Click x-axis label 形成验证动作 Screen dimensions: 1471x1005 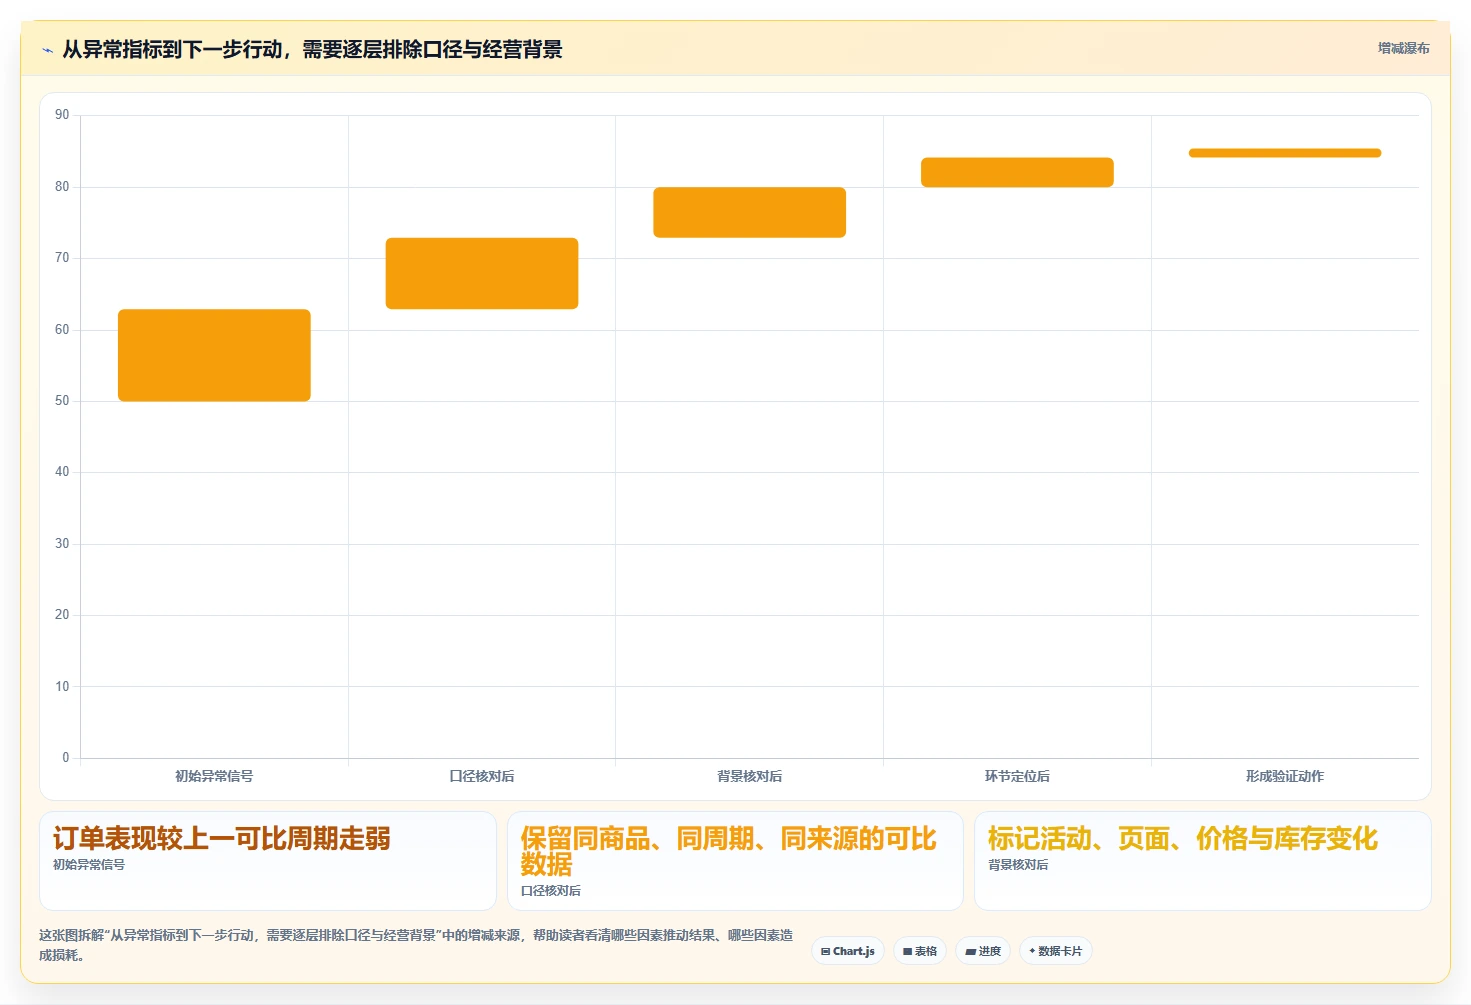click(x=1285, y=776)
